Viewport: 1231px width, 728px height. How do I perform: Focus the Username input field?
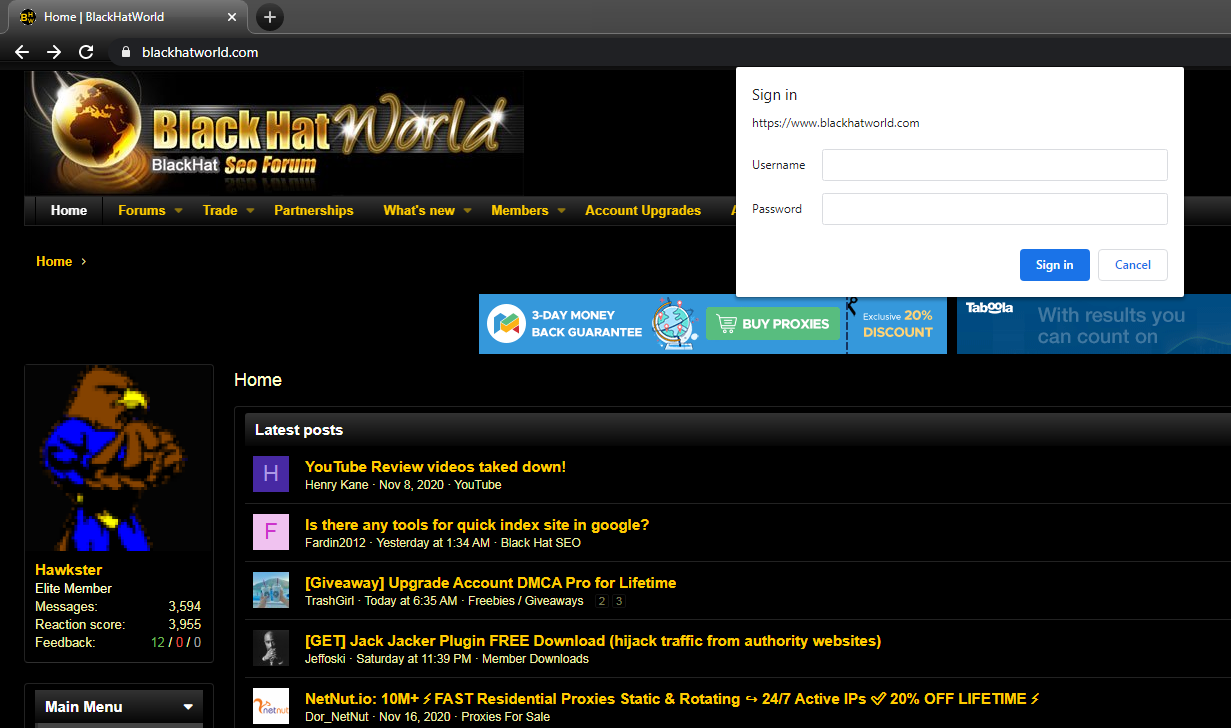pyautogui.click(x=995, y=165)
